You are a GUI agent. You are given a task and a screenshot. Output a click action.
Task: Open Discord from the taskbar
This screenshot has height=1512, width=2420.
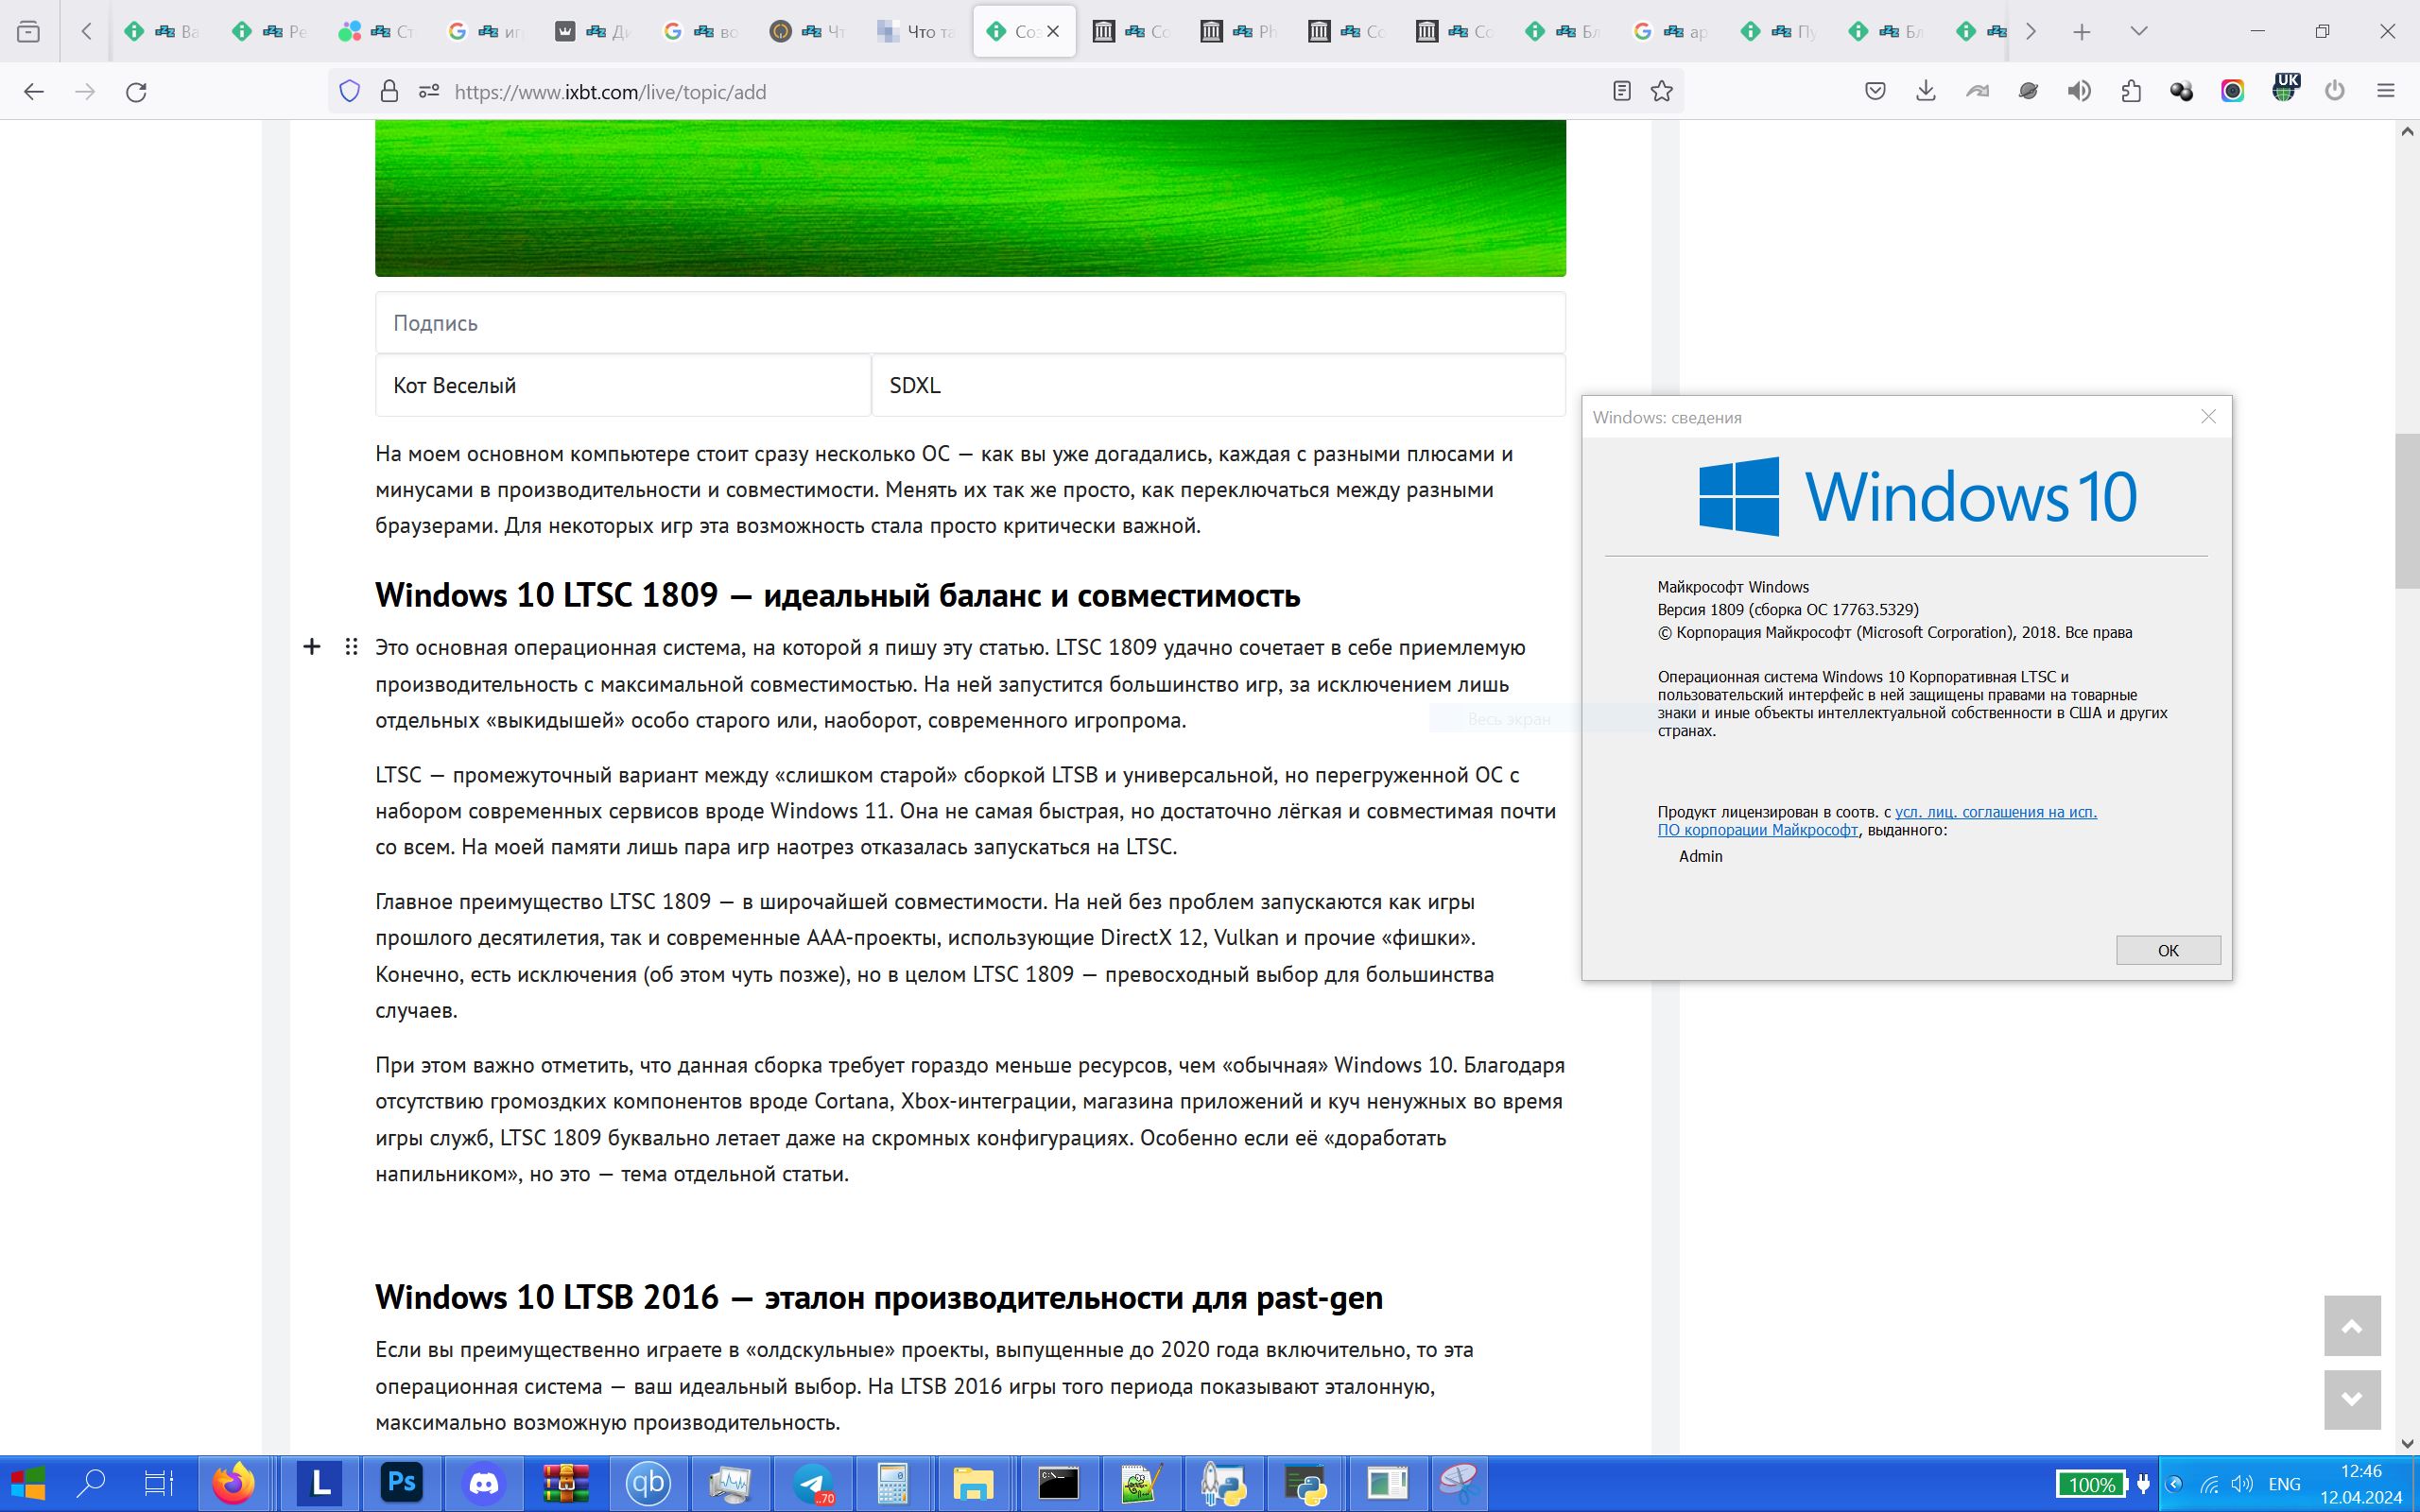(484, 1483)
